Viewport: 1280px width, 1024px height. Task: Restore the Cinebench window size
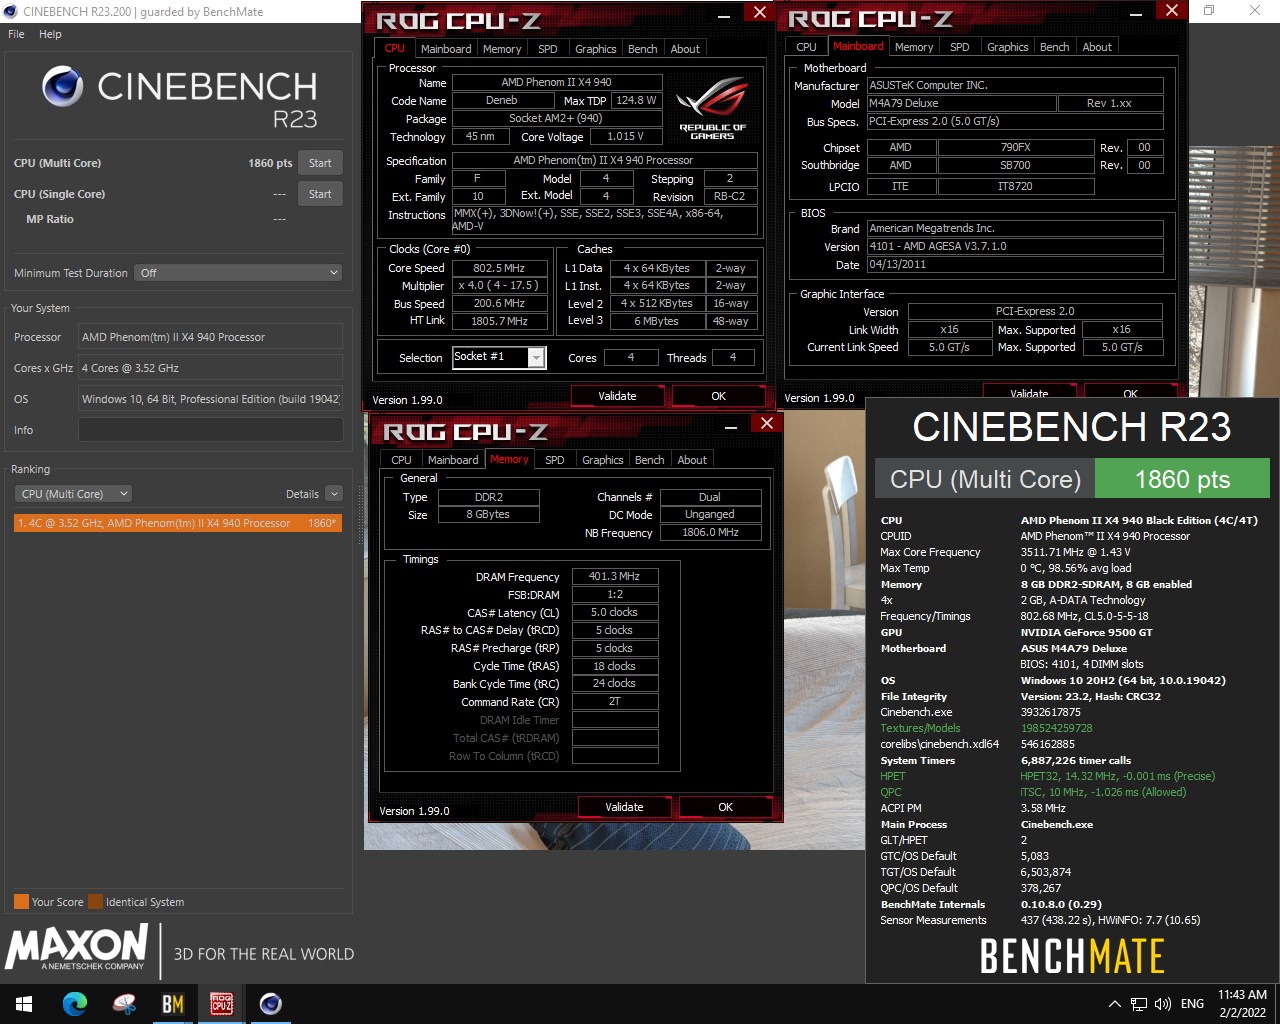pos(1209,11)
